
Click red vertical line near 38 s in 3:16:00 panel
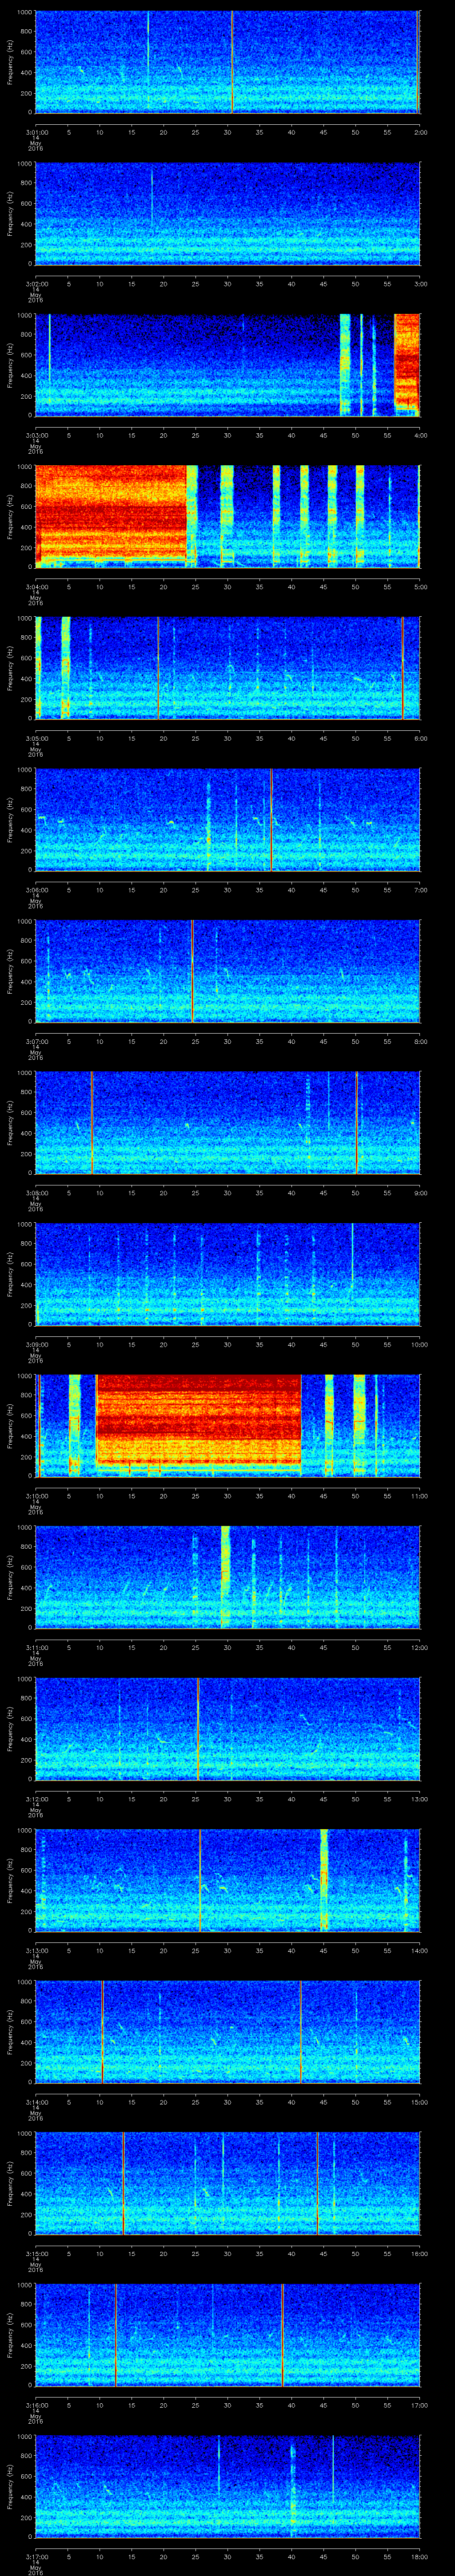tap(282, 2335)
